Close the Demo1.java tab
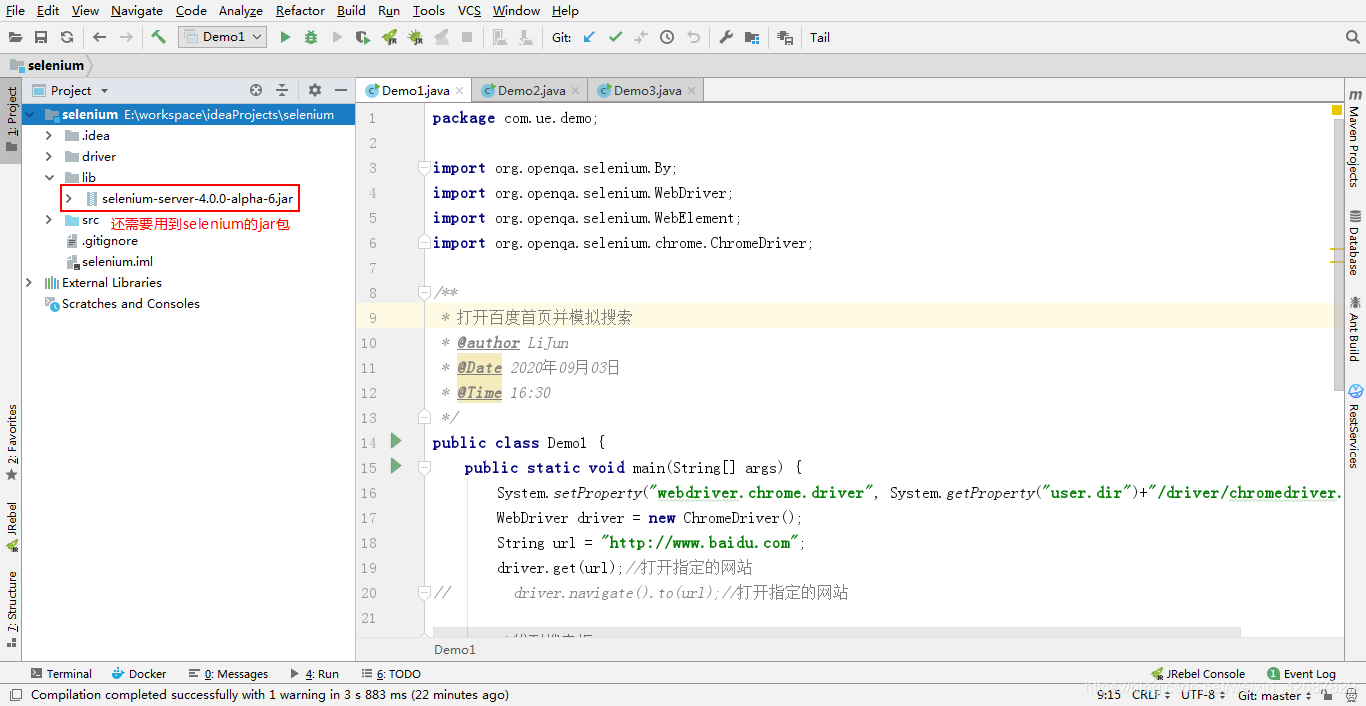This screenshot has height=706, width=1366. point(460,91)
